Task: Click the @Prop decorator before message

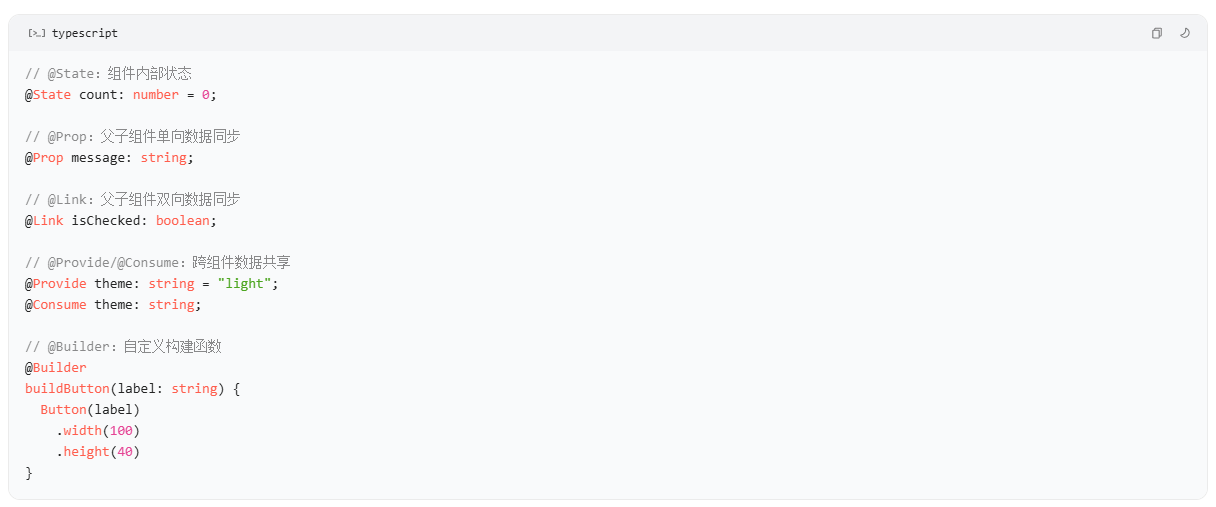Action: pos(44,158)
